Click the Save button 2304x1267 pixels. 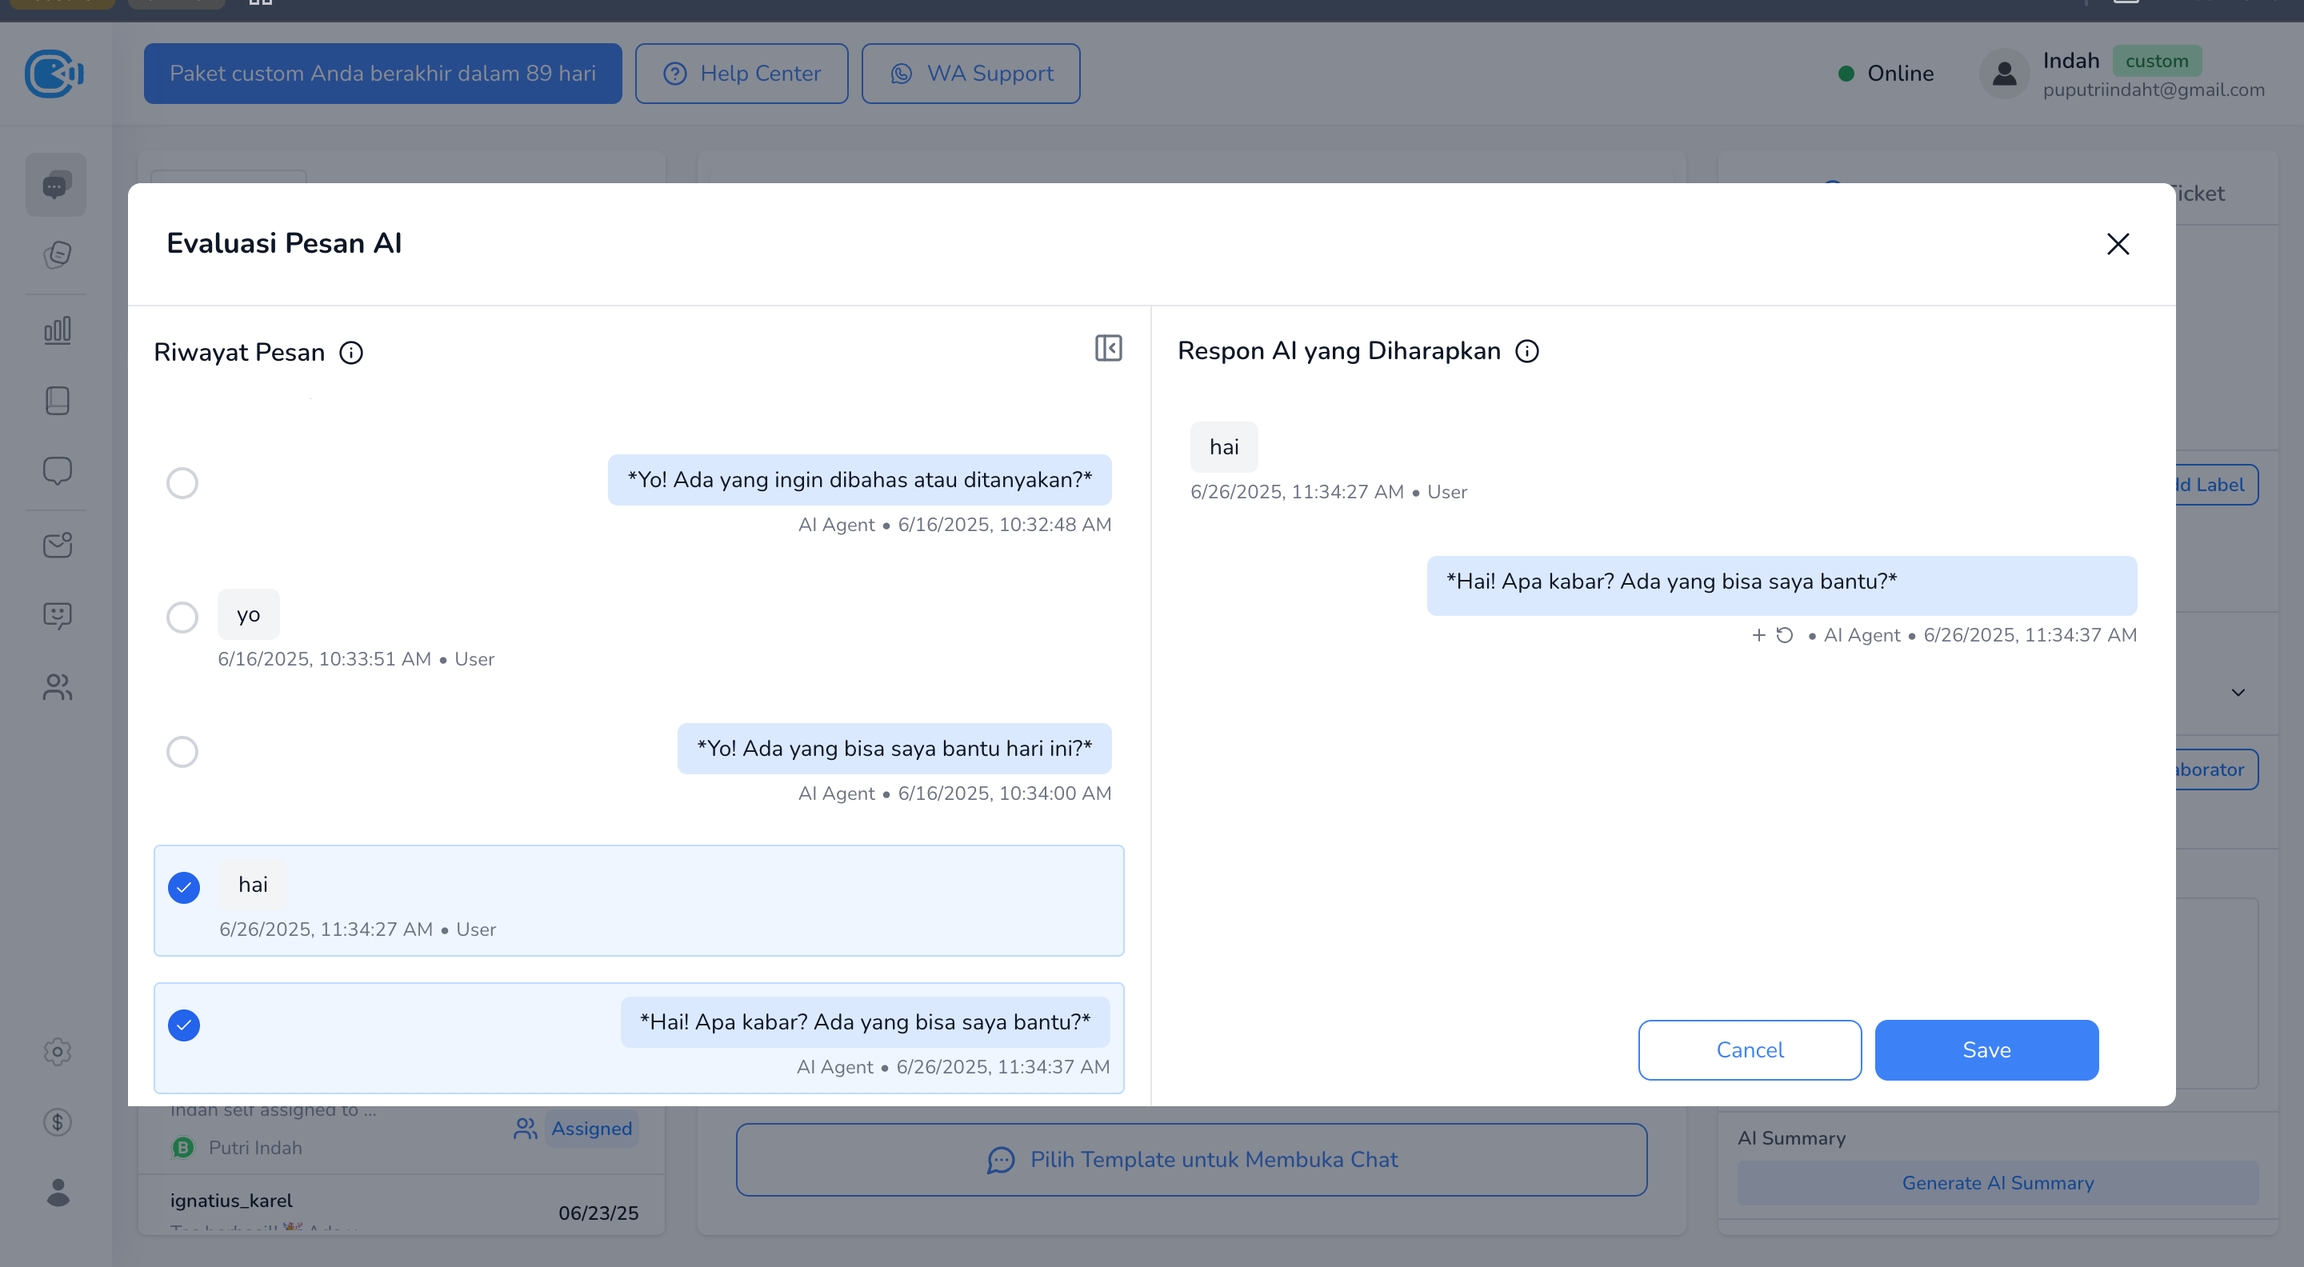pyautogui.click(x=1986, y=1050)
